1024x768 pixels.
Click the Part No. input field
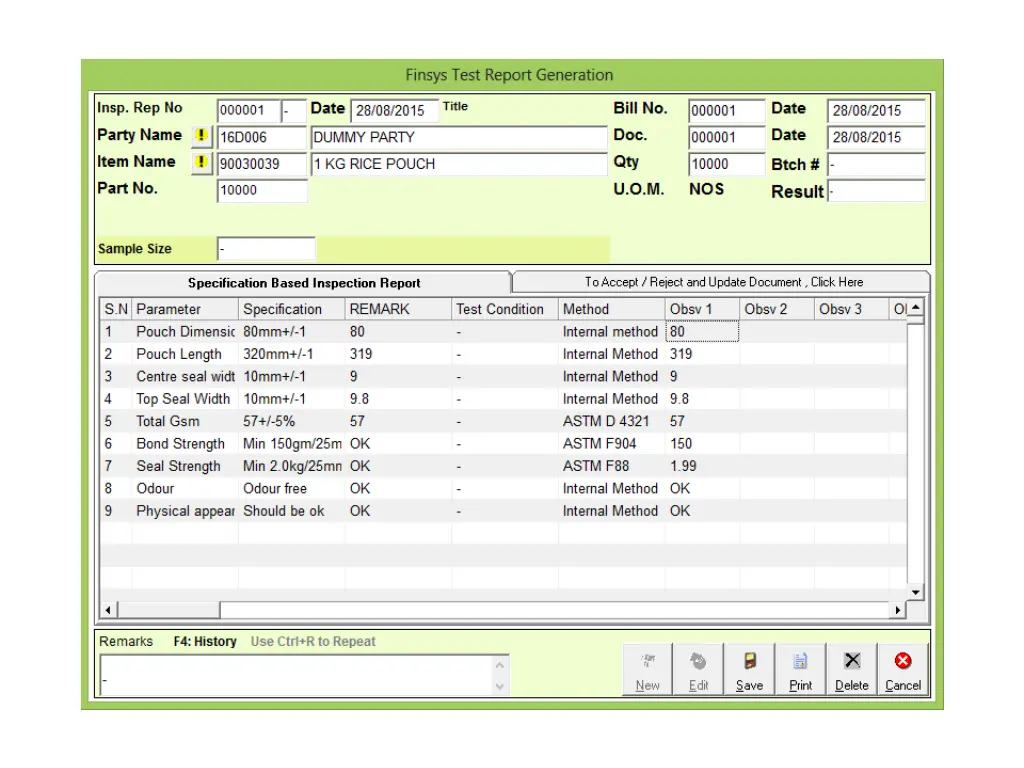point(261,190)
